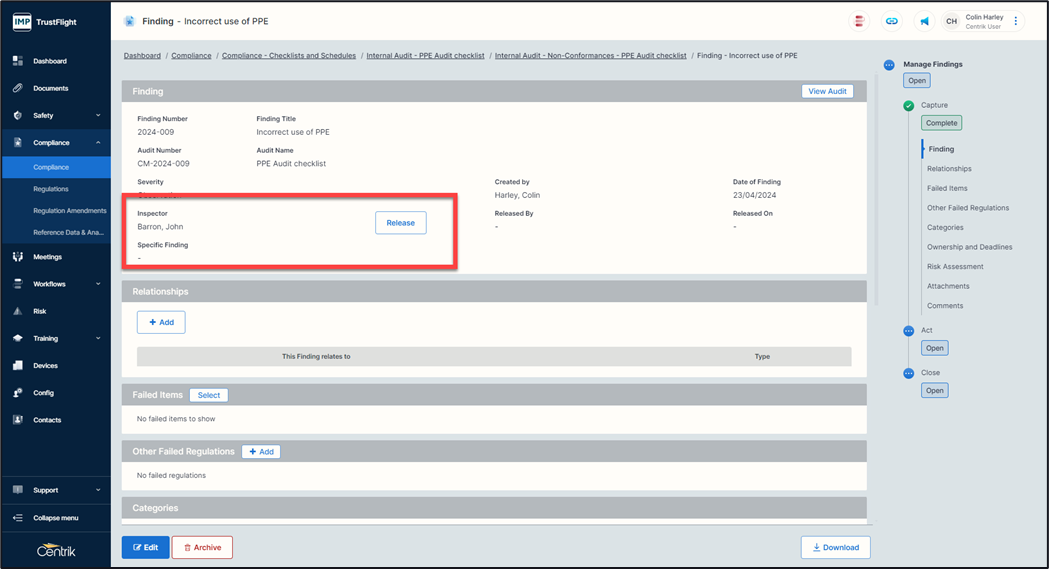Image resolution: width=1049 pixels, height=569 pixels.
Task: Click the Compliance breadcrumb link
Action: [191, 56]
